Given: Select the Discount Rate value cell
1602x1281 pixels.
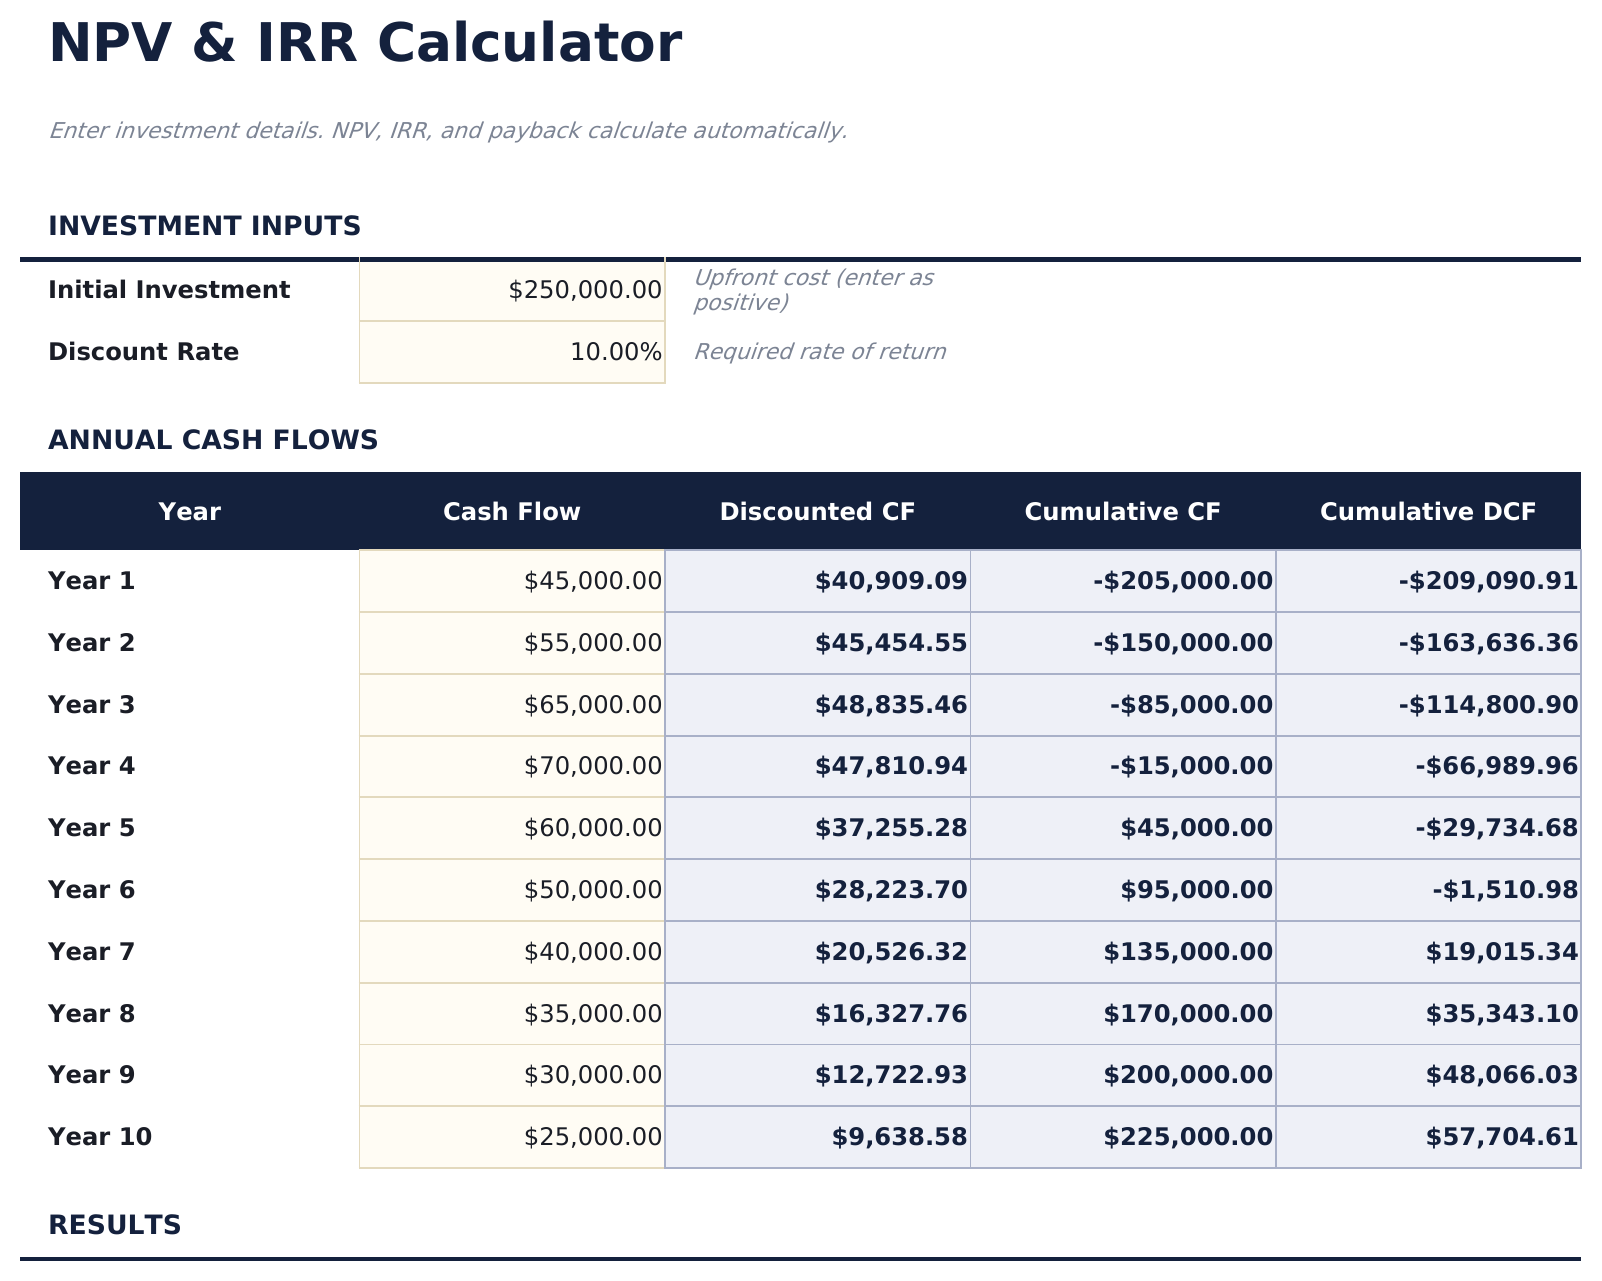Looking at the screenshot, I should [x=510, y=351].
